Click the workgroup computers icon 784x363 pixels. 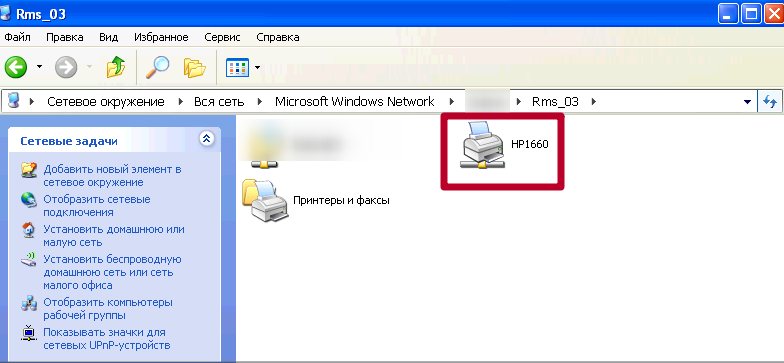(28, 303)
